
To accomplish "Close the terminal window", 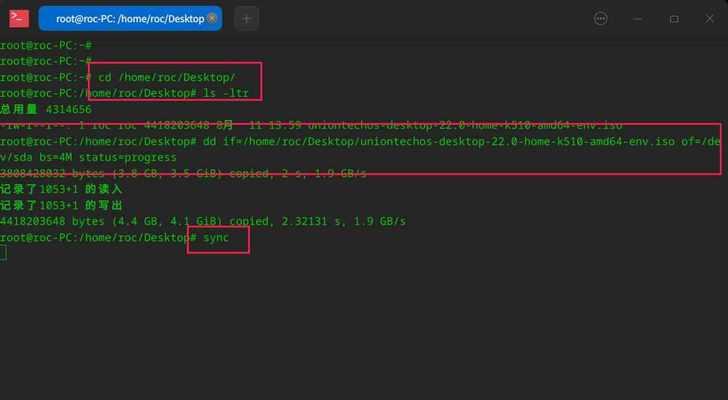I will click(710, 19).
